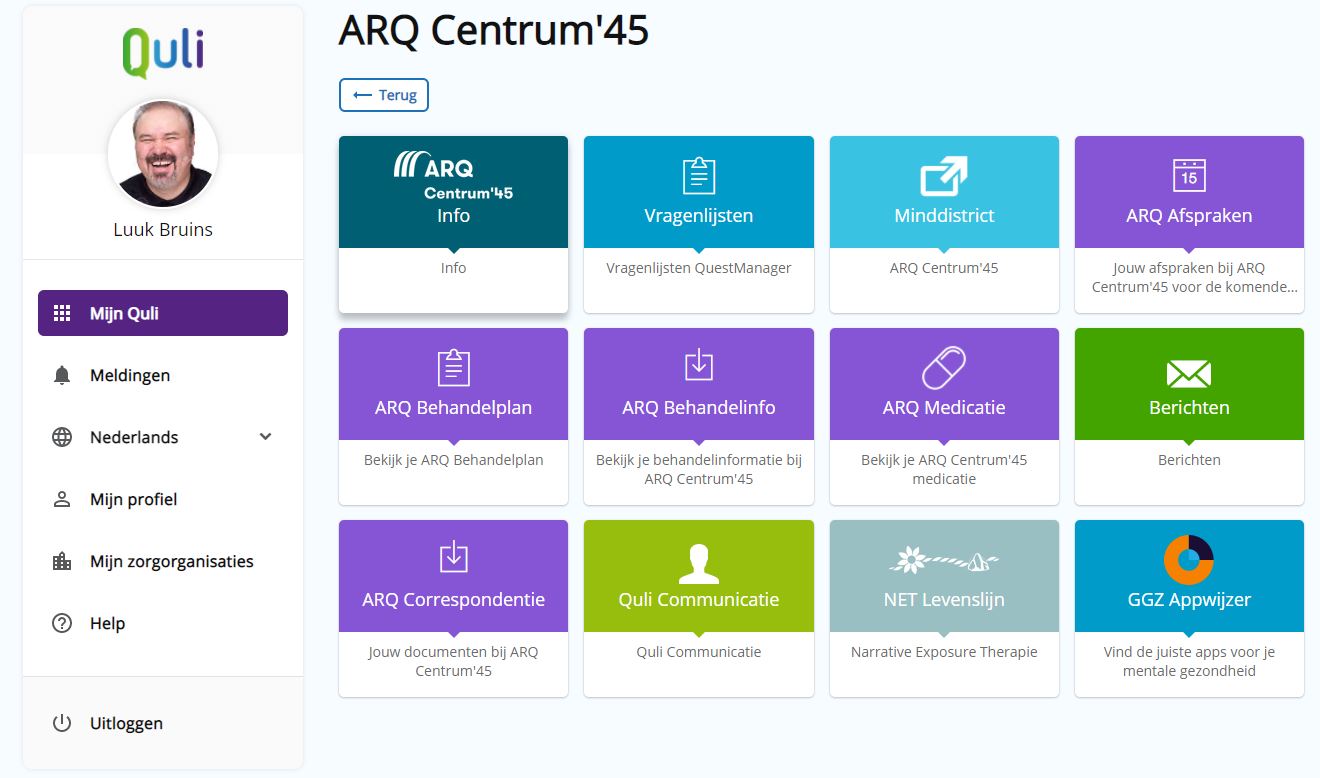Screen dimensions: 1320x778
Task: Click 'Narrative Exposure Therapie' description
Action: click(x=944, y=652)
